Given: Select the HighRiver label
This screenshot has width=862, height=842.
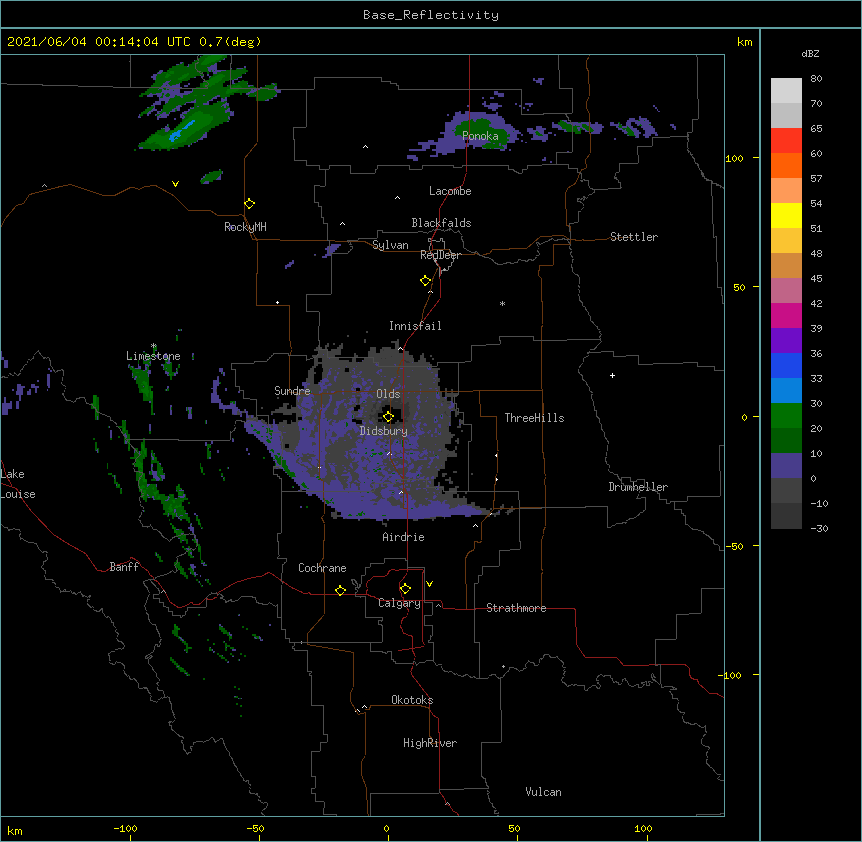Looking at the screenshot, I should tap(430, 743).
